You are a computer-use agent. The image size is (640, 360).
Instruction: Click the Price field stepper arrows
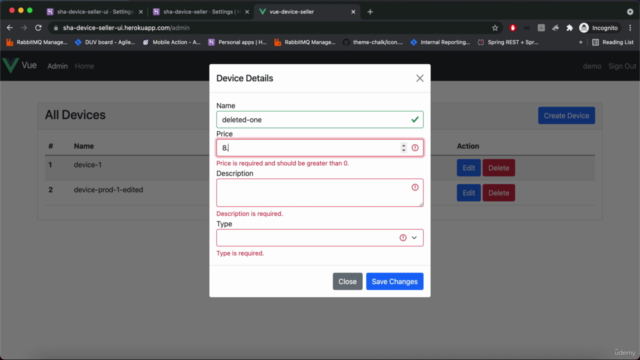coord(404,148)
